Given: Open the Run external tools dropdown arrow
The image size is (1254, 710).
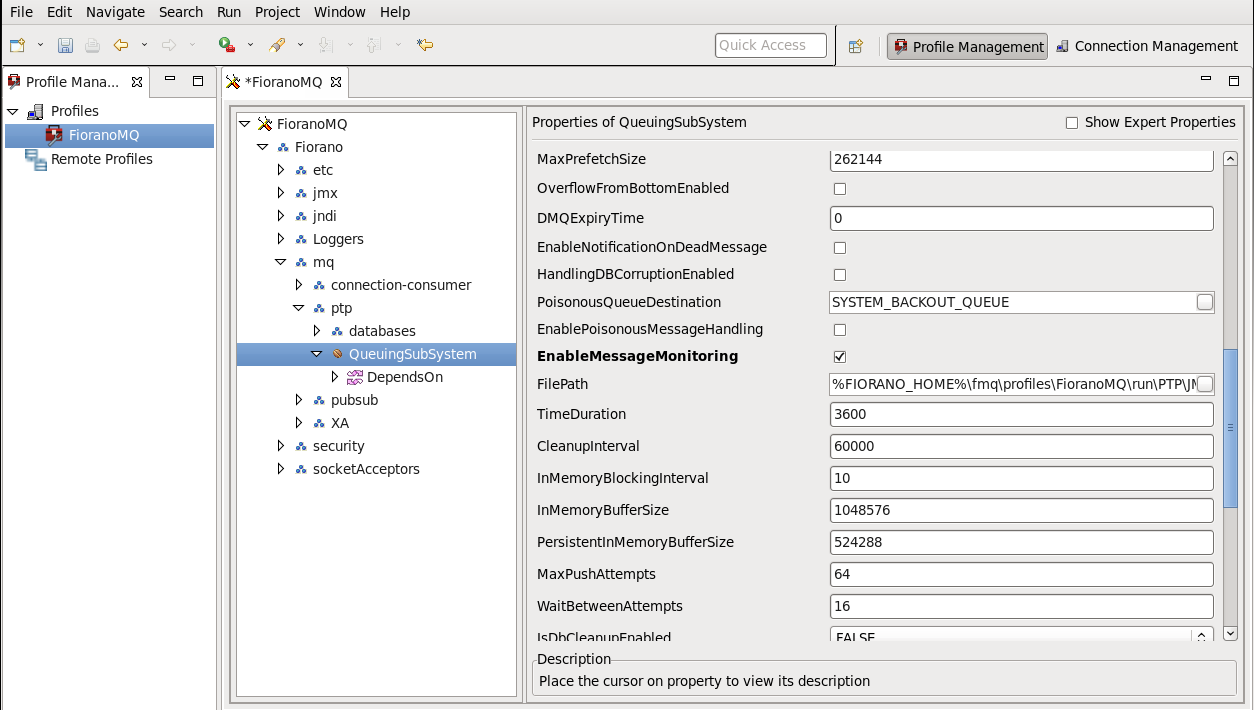Looking at the screenshot, I should click(250, 45).
